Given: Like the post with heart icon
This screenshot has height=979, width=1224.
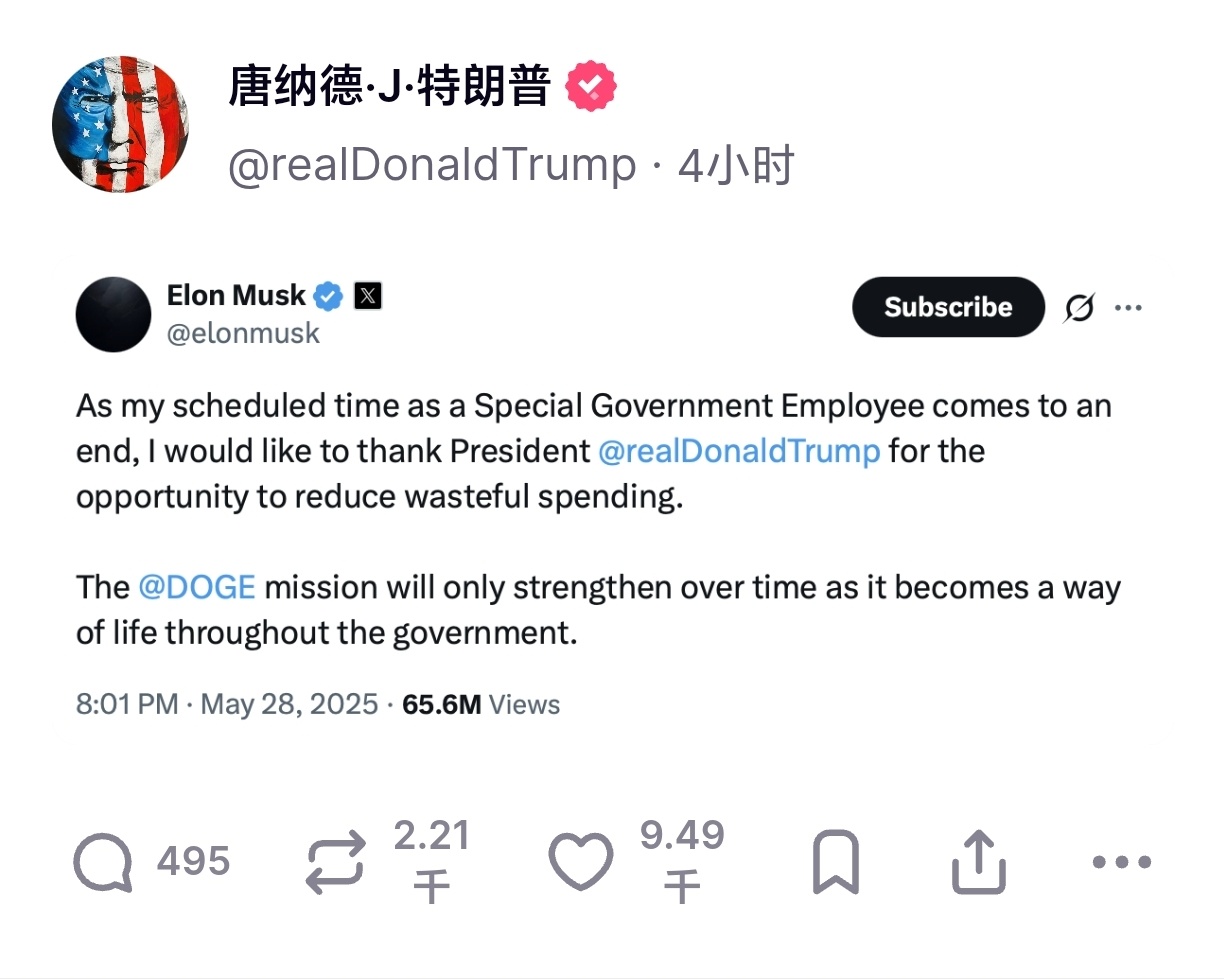Looking at the screenshot, I should click(581, 862).
